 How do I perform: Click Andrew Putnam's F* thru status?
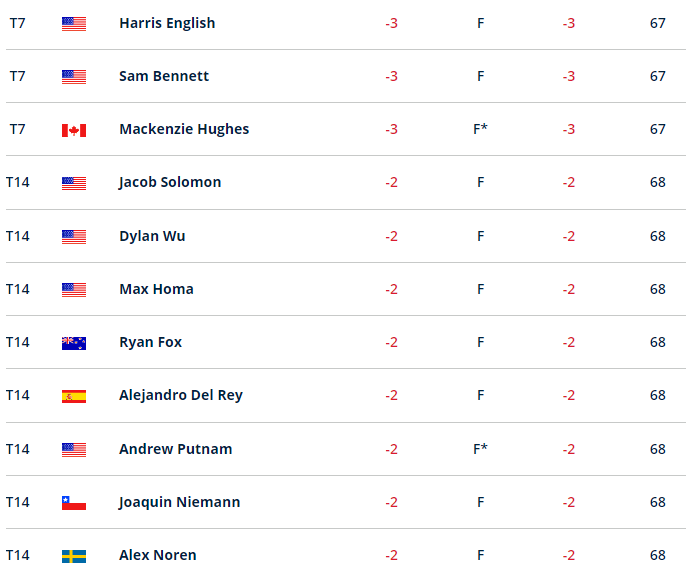coord(480,449)
